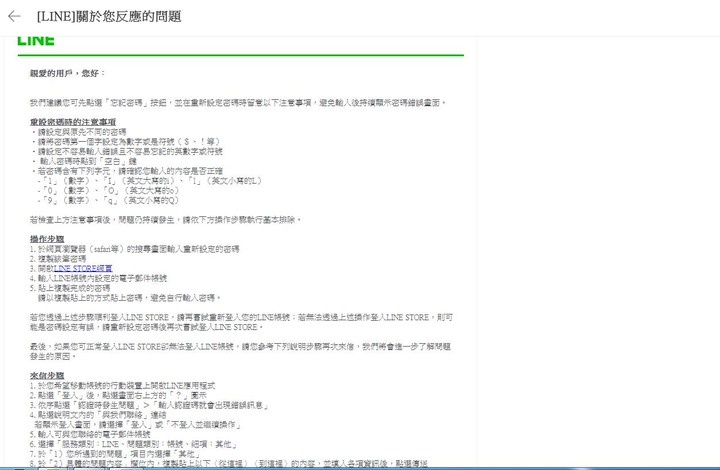Click the paragraph starting "最後,如果您可正常登入LINE STORE"

click(x=240, y=351)
